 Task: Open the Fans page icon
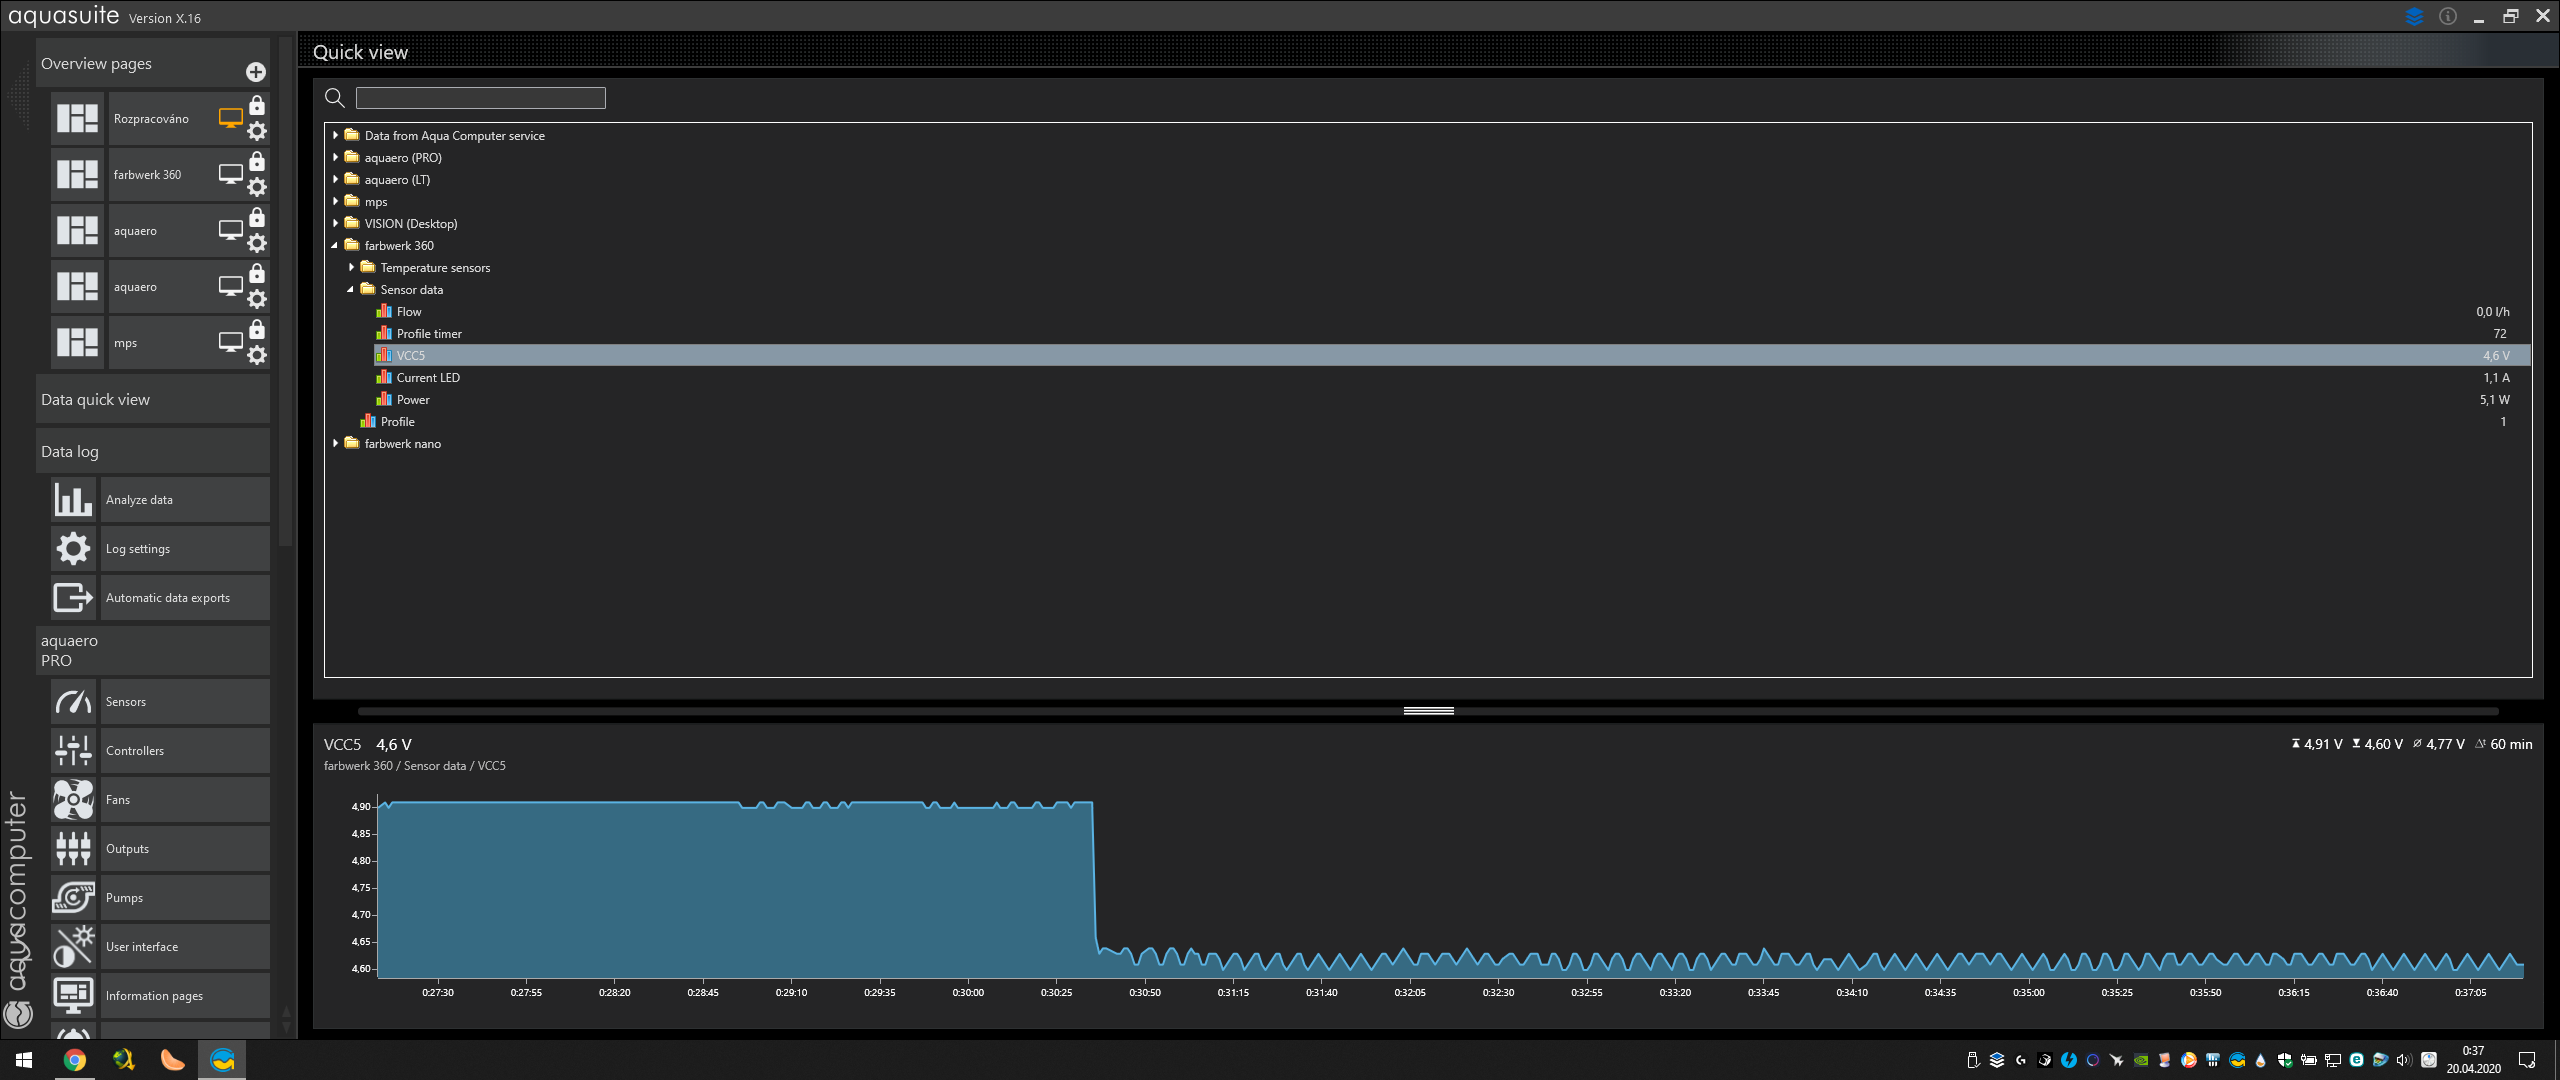pyautogui.click(x=73, y=799)
